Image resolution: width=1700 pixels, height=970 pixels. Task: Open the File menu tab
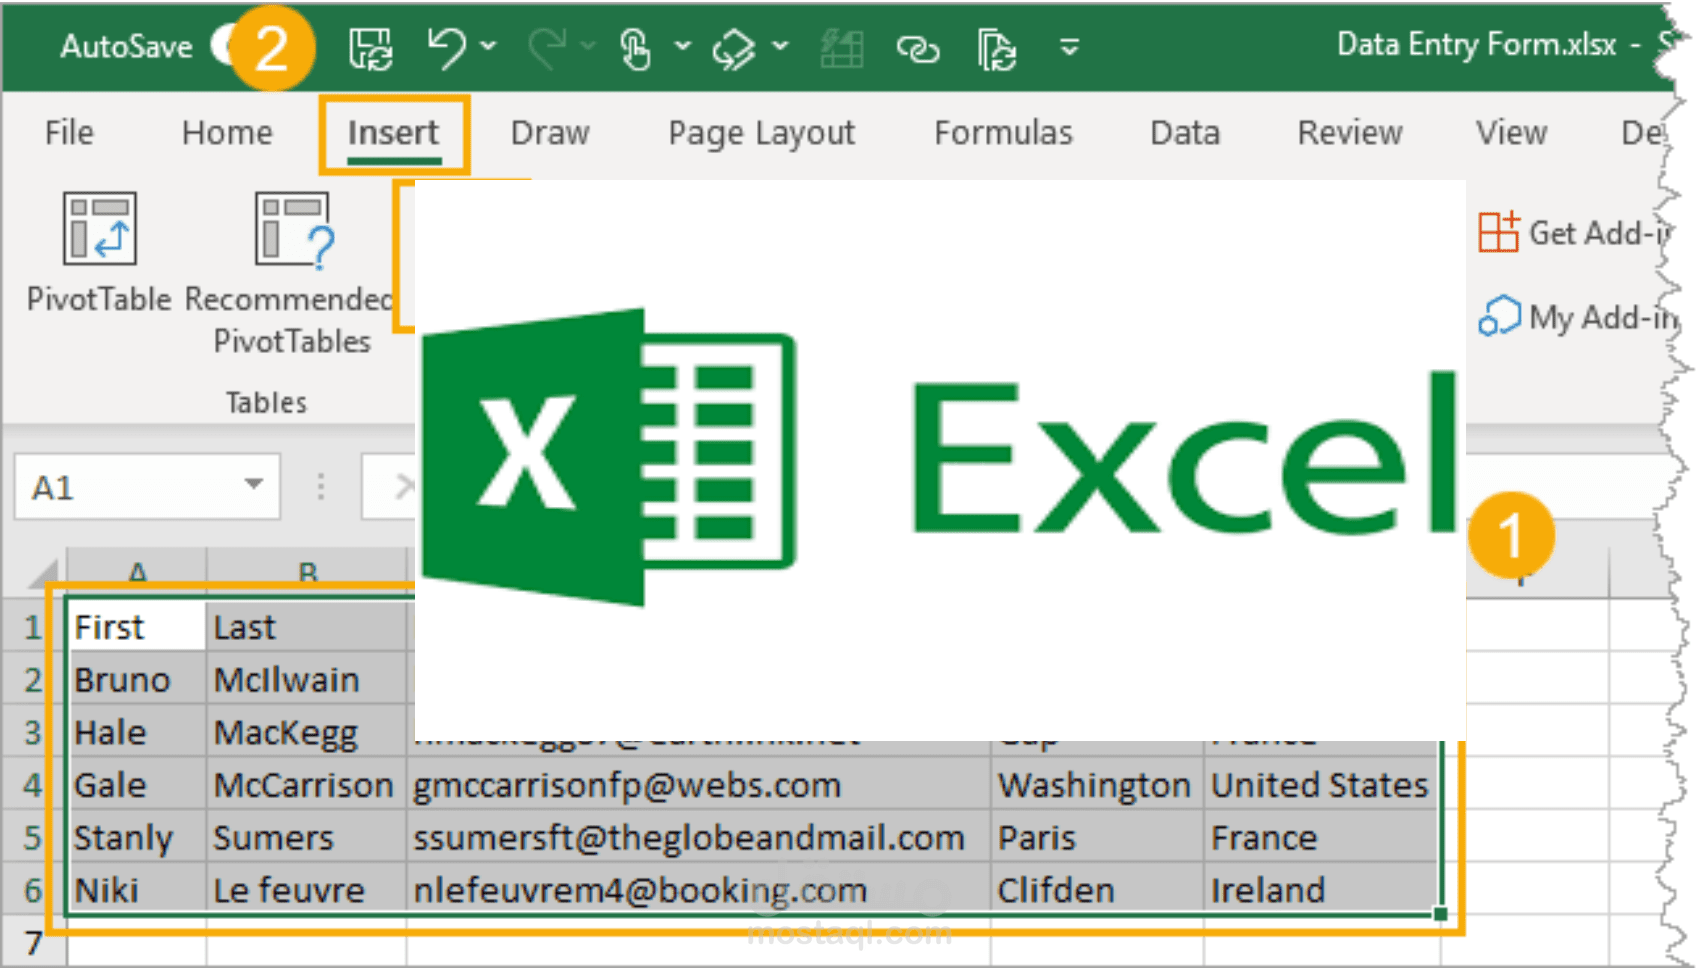tap(69, 133)
